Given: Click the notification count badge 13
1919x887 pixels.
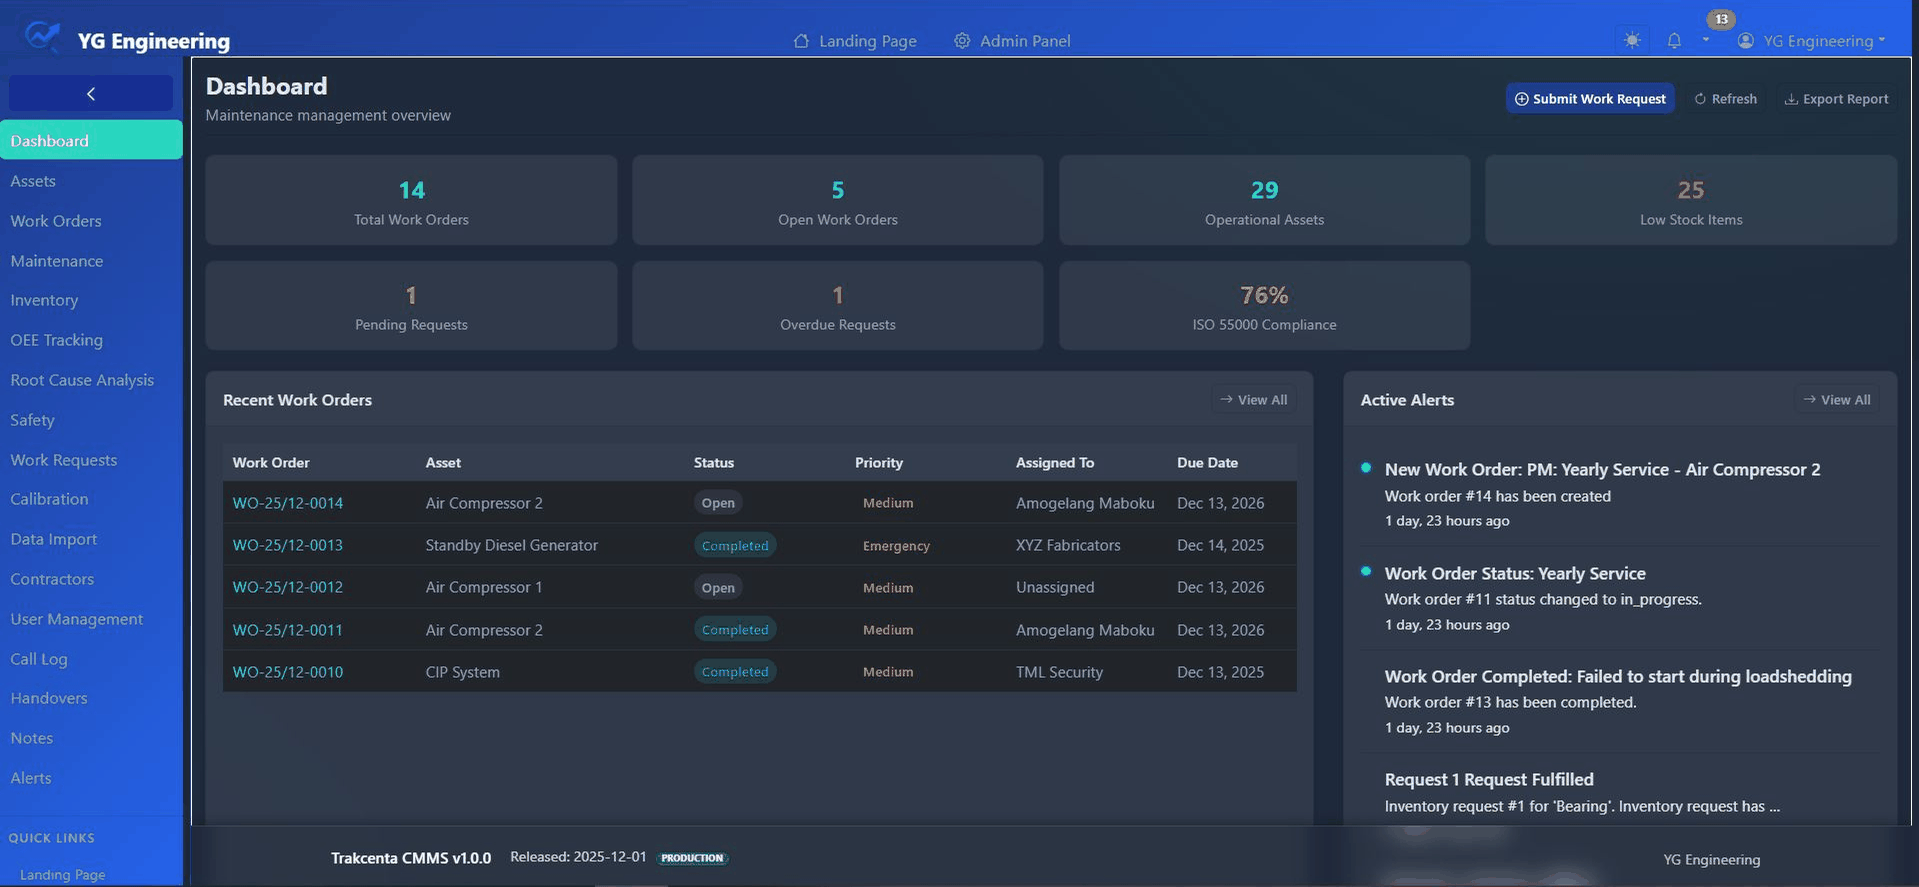Looking at the screenshot, I should point(1721,19).
